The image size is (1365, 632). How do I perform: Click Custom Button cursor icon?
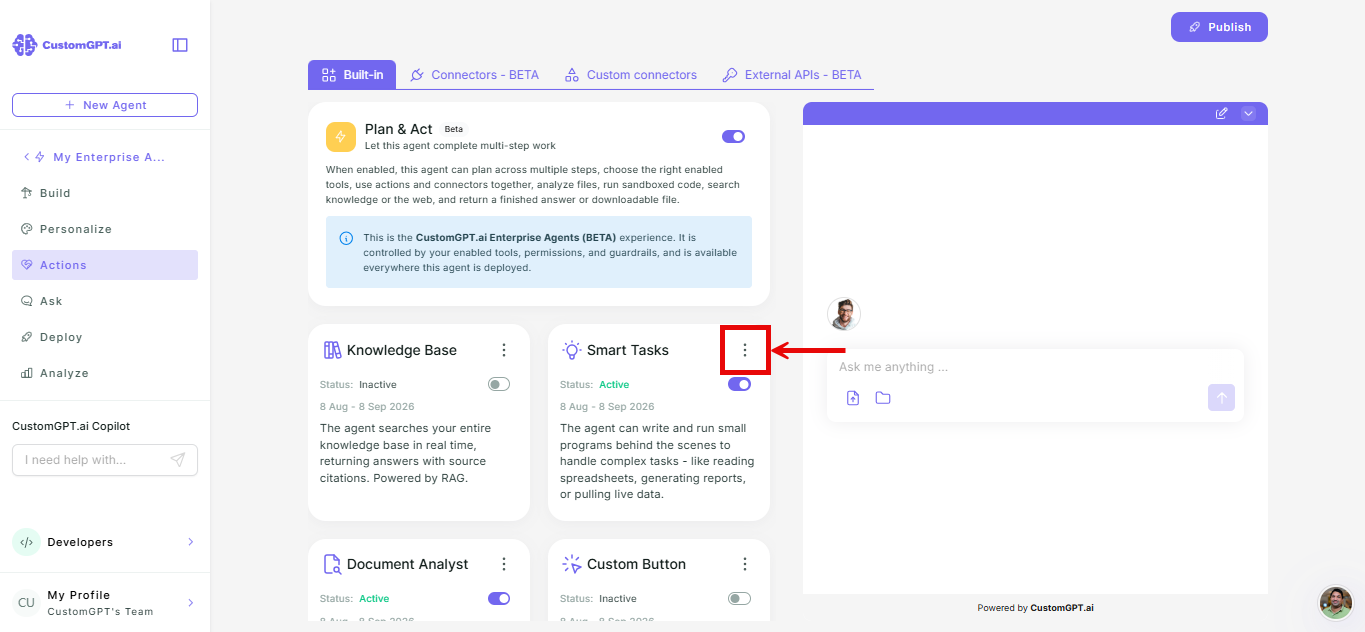pos(572,564)
